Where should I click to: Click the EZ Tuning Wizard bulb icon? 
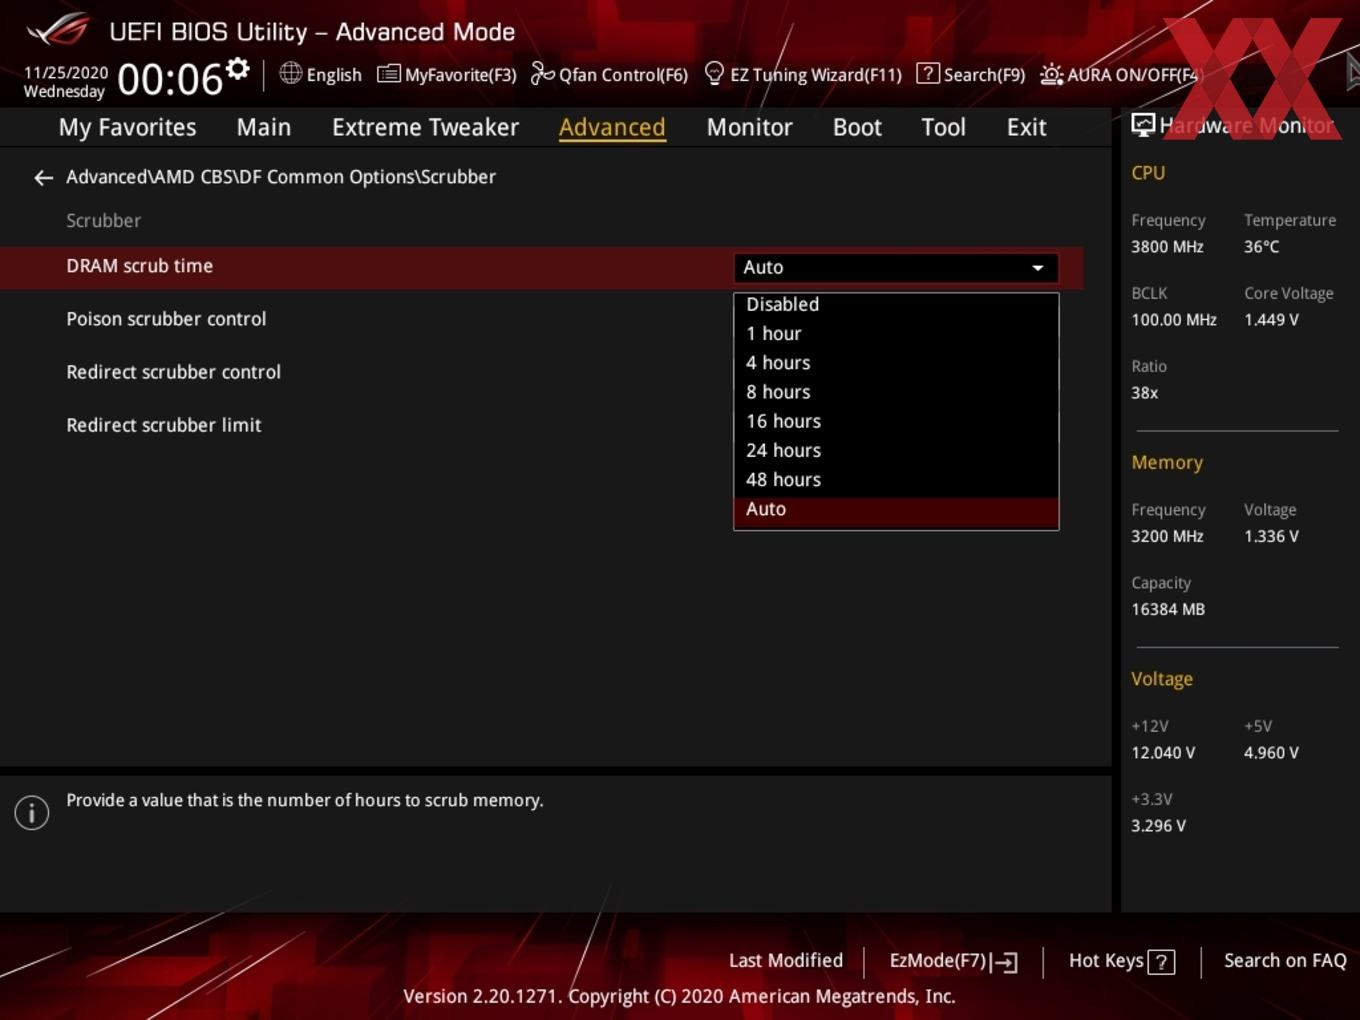(x=714, y=73)
